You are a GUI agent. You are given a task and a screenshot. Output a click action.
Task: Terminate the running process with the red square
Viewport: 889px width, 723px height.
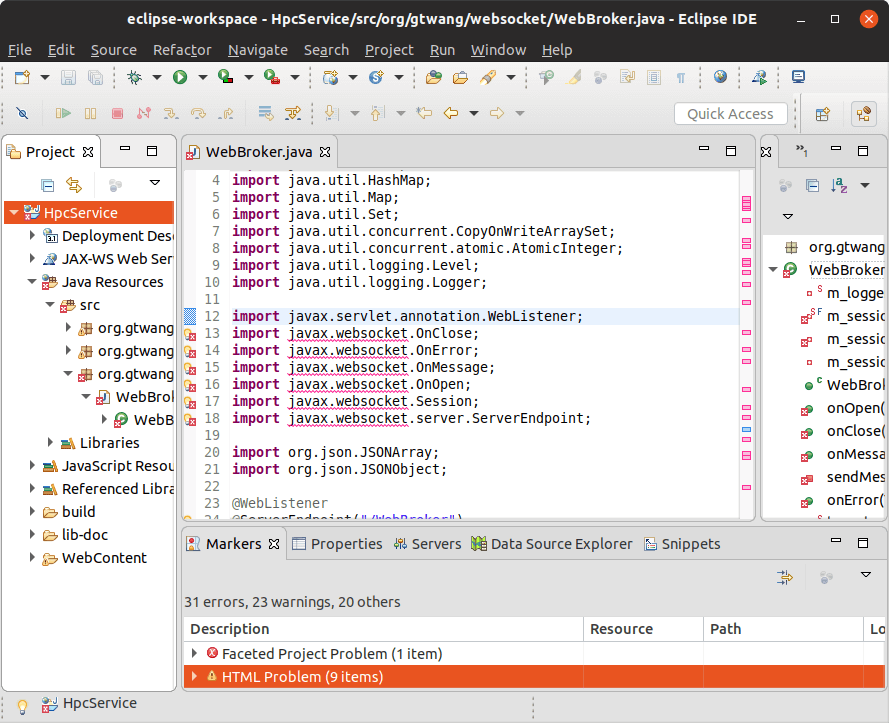(x=115, y=113)
